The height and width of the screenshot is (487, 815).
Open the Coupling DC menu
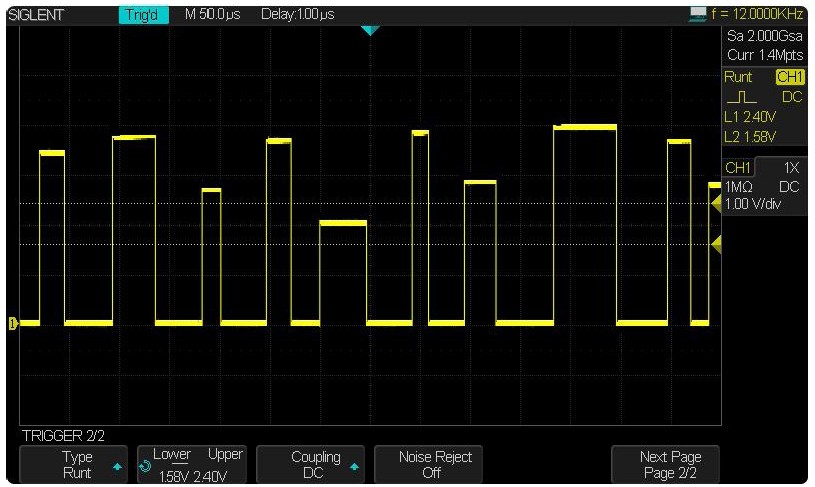point(310,464)
